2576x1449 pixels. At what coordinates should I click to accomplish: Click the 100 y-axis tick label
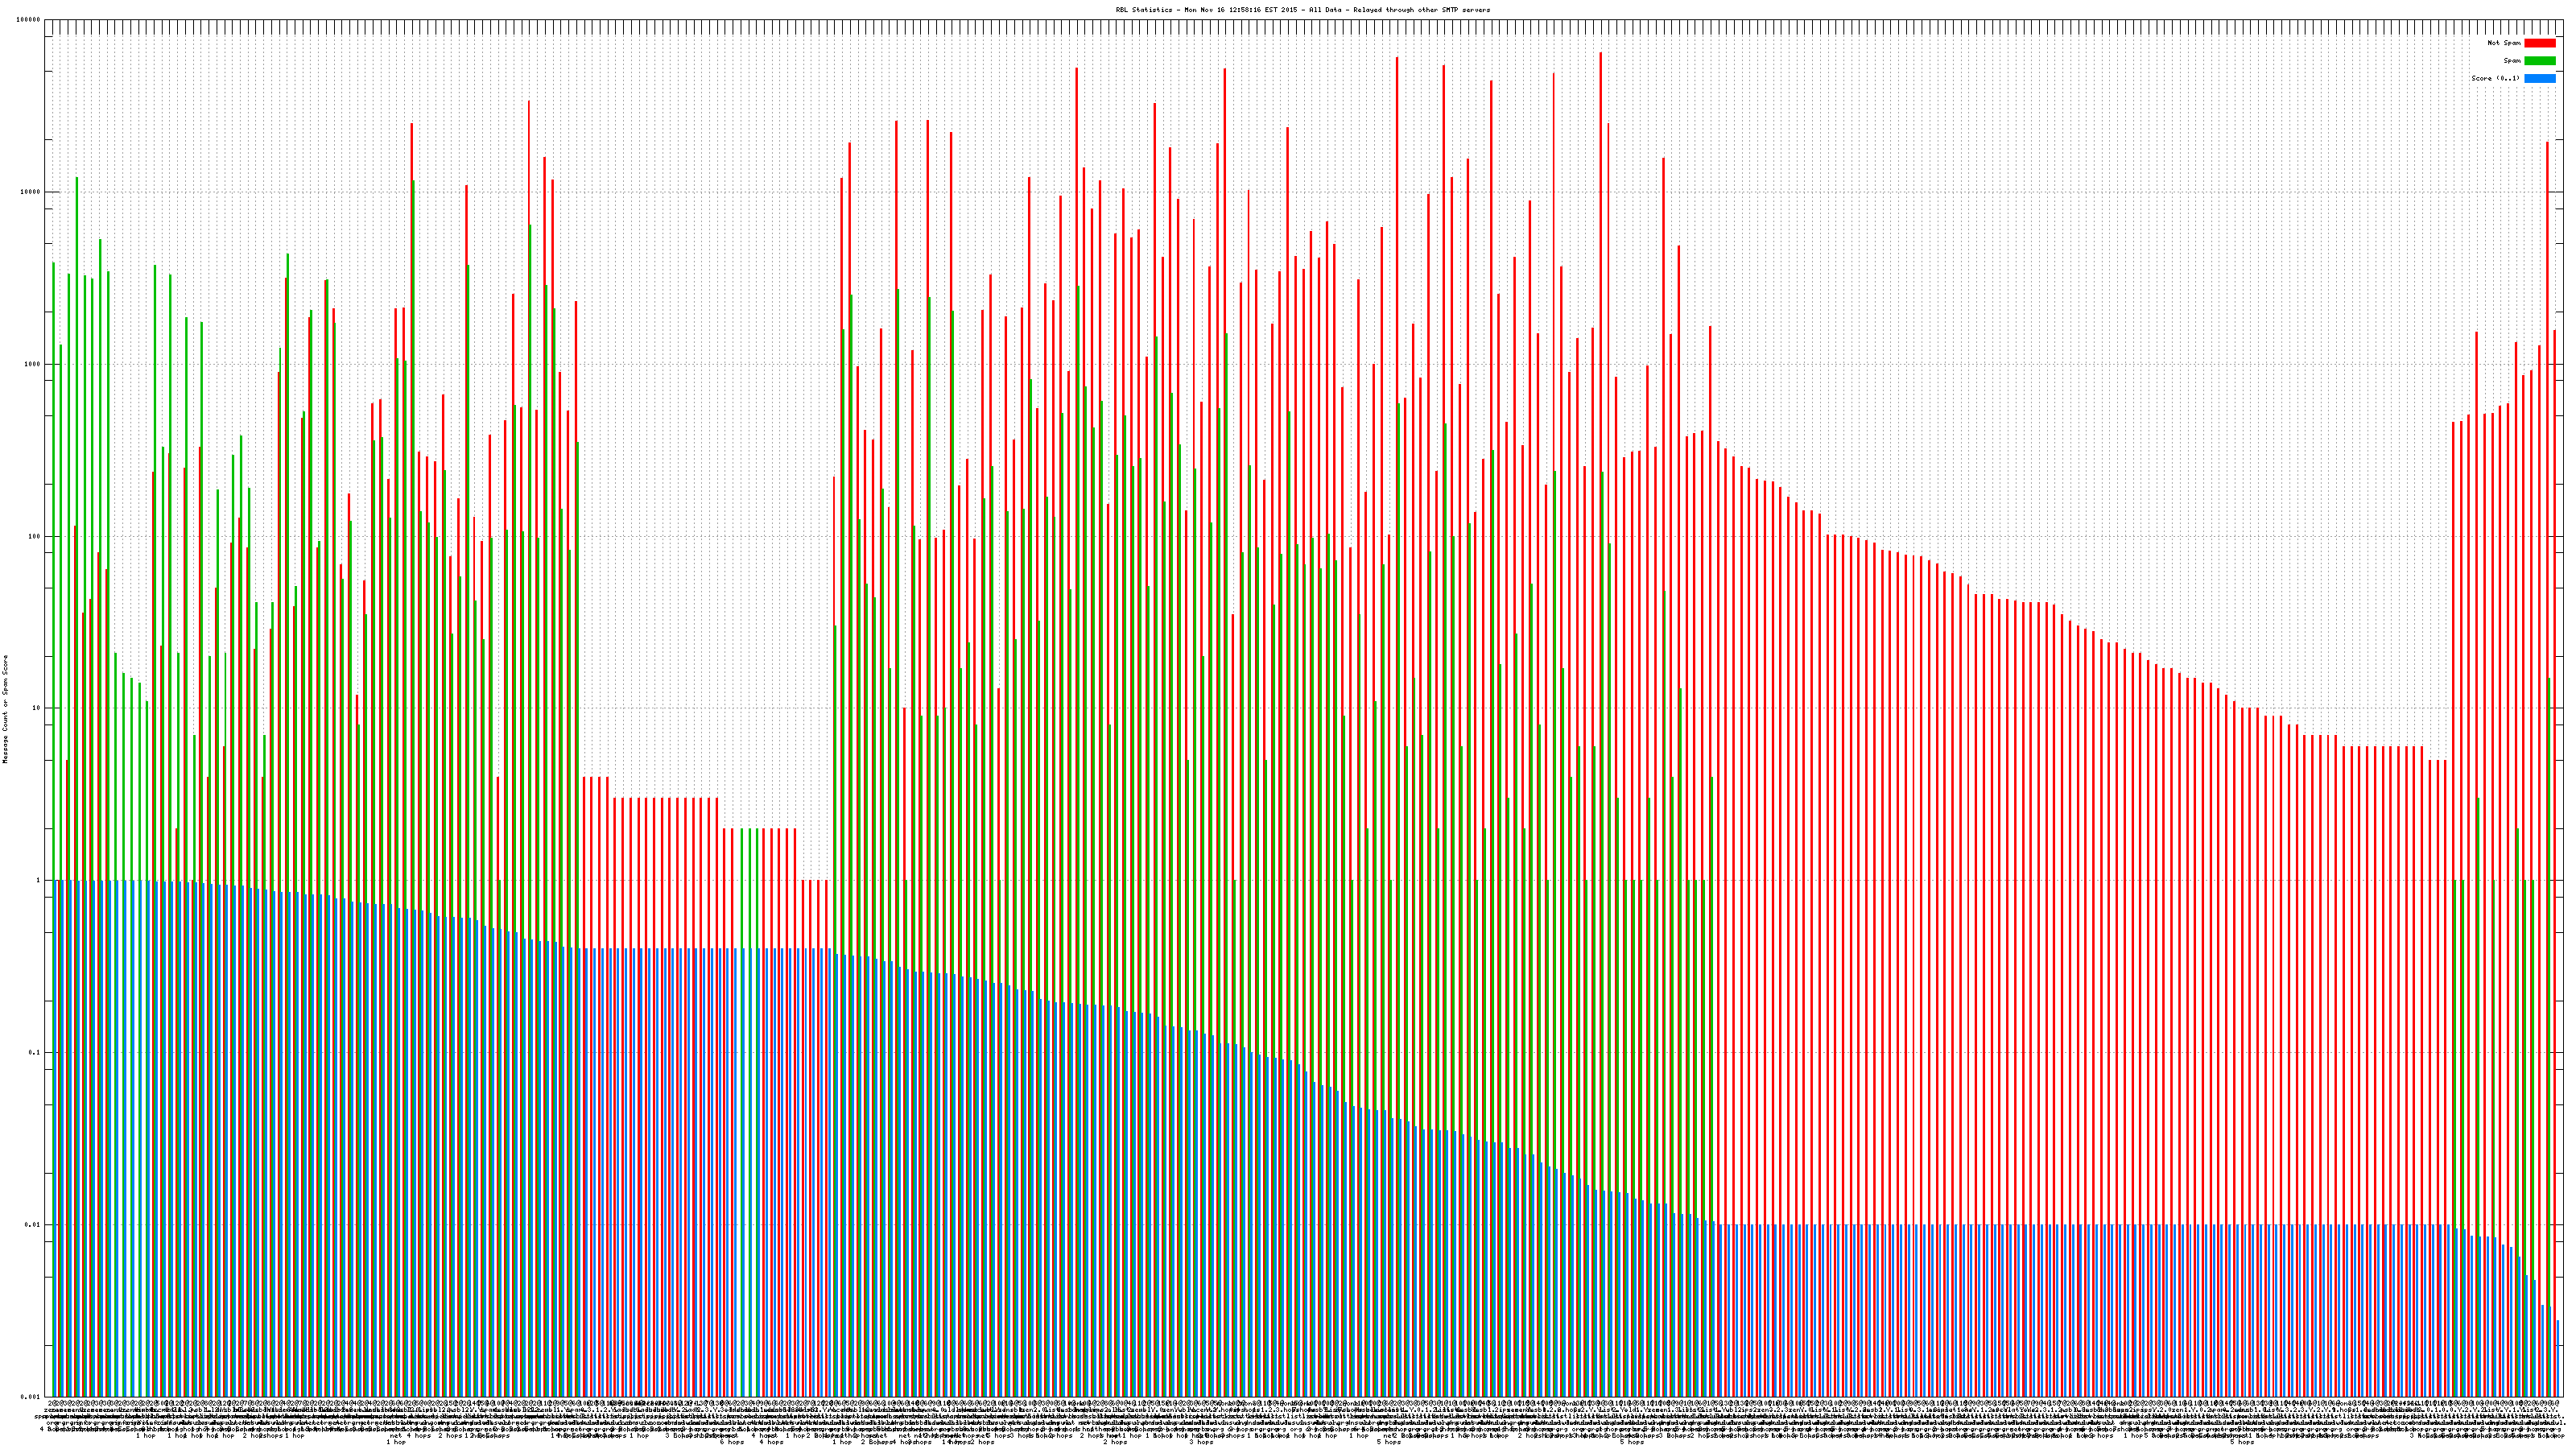pyautogui.click(x=34, y=536)
